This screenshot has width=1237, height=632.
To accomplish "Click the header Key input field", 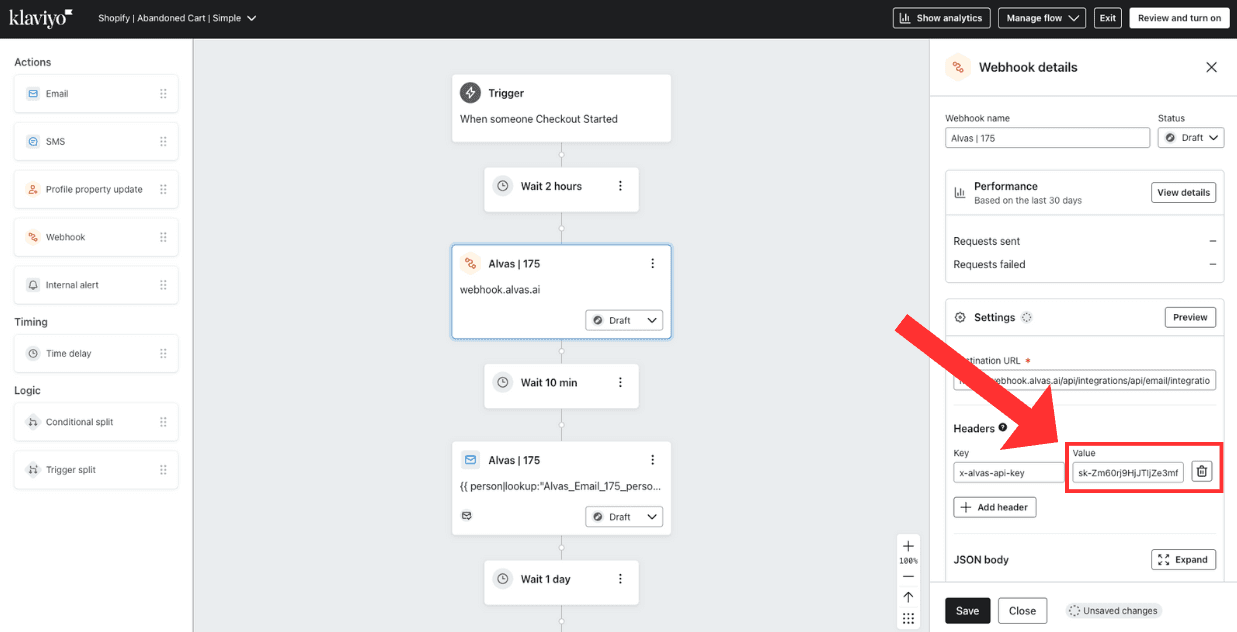I will coord(1009,472).
